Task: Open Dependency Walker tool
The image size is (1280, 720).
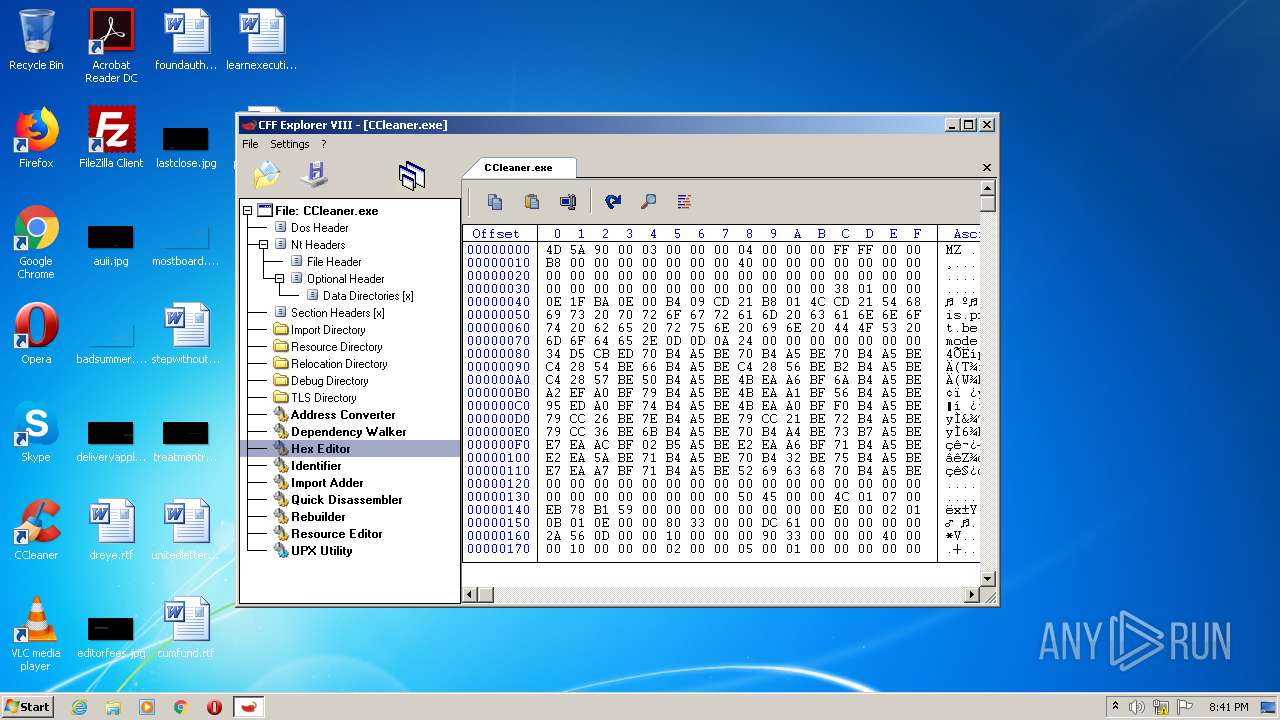Action: [349, 432]
